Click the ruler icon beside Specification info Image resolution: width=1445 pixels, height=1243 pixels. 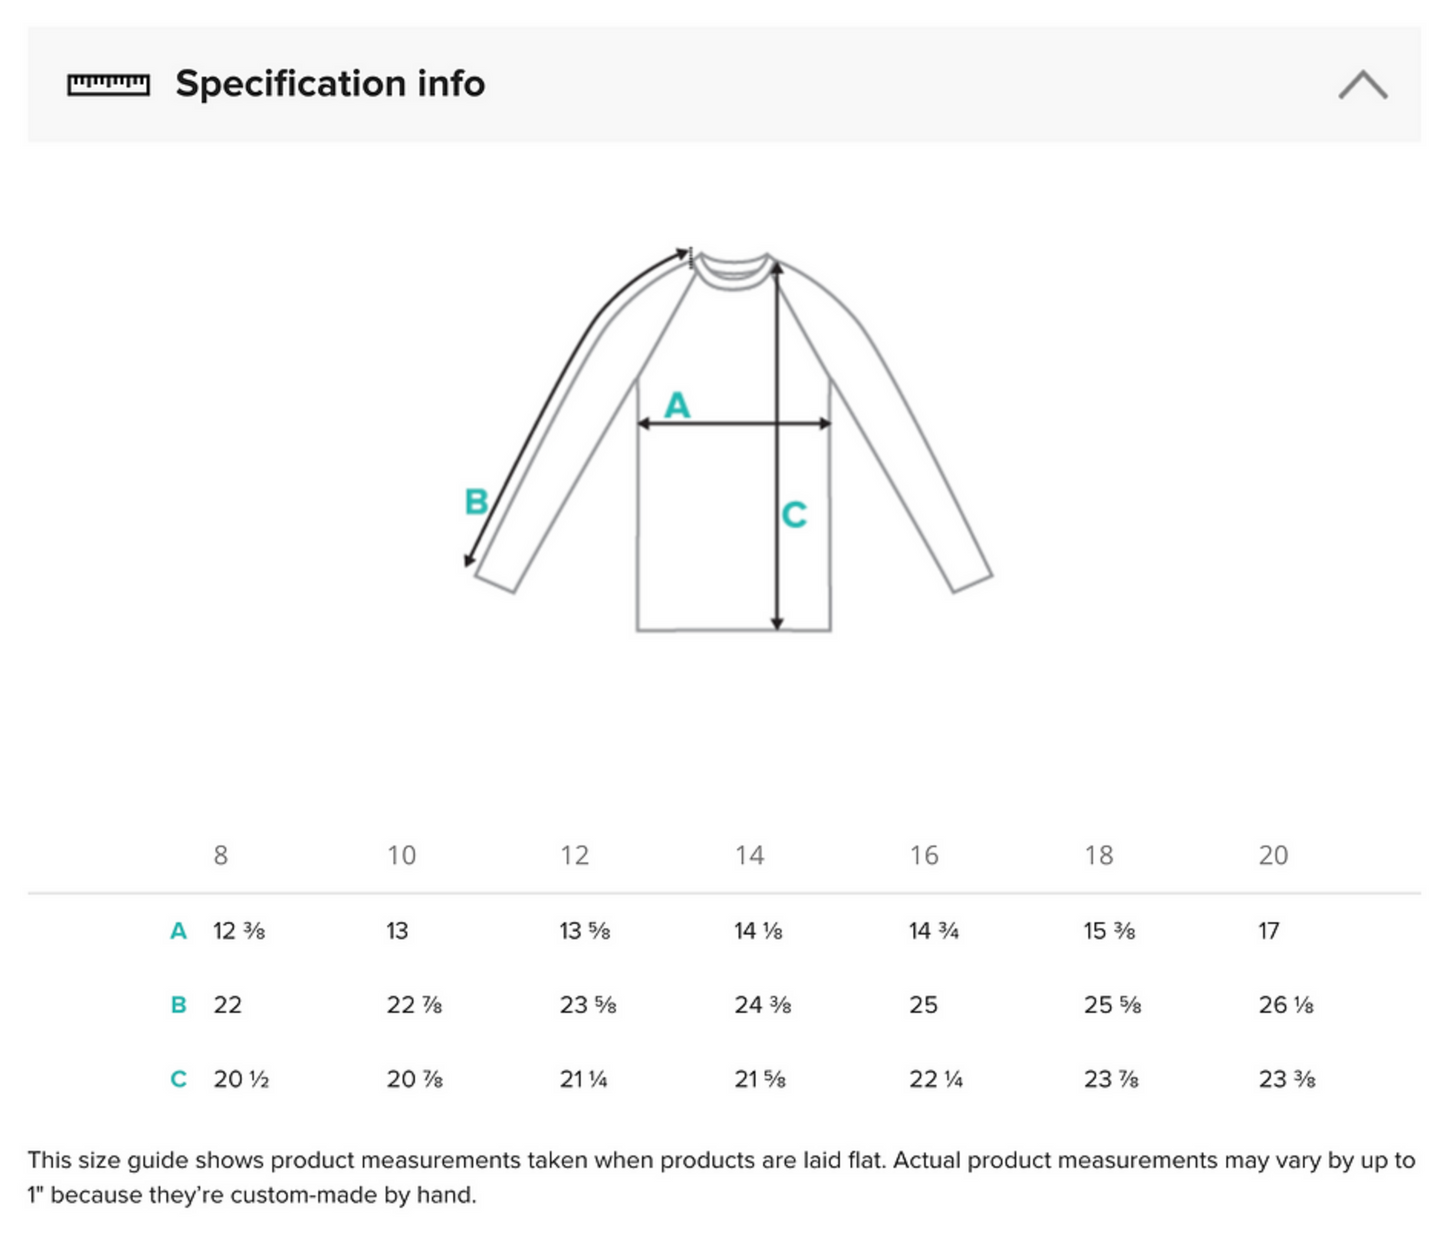coord(108,85)
